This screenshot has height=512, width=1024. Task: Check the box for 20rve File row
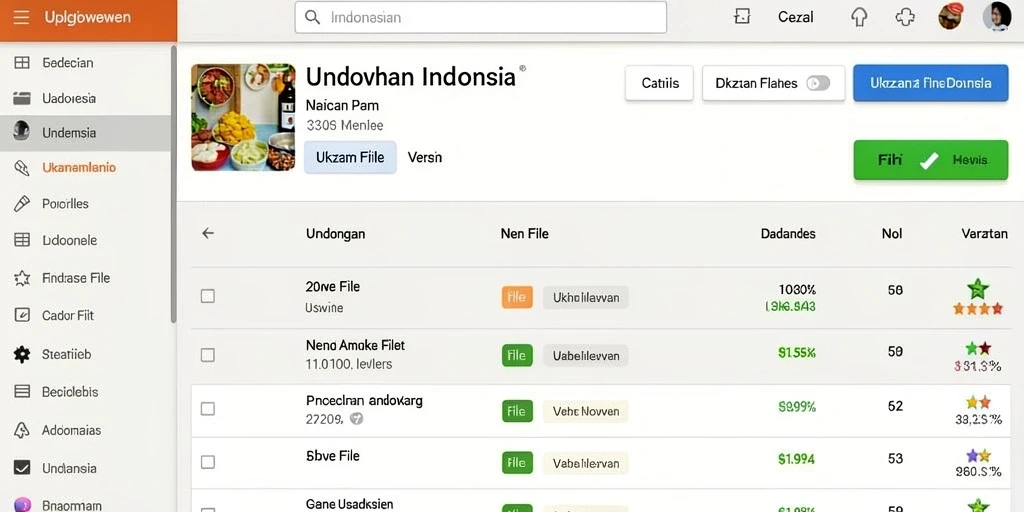coord(208,296)
